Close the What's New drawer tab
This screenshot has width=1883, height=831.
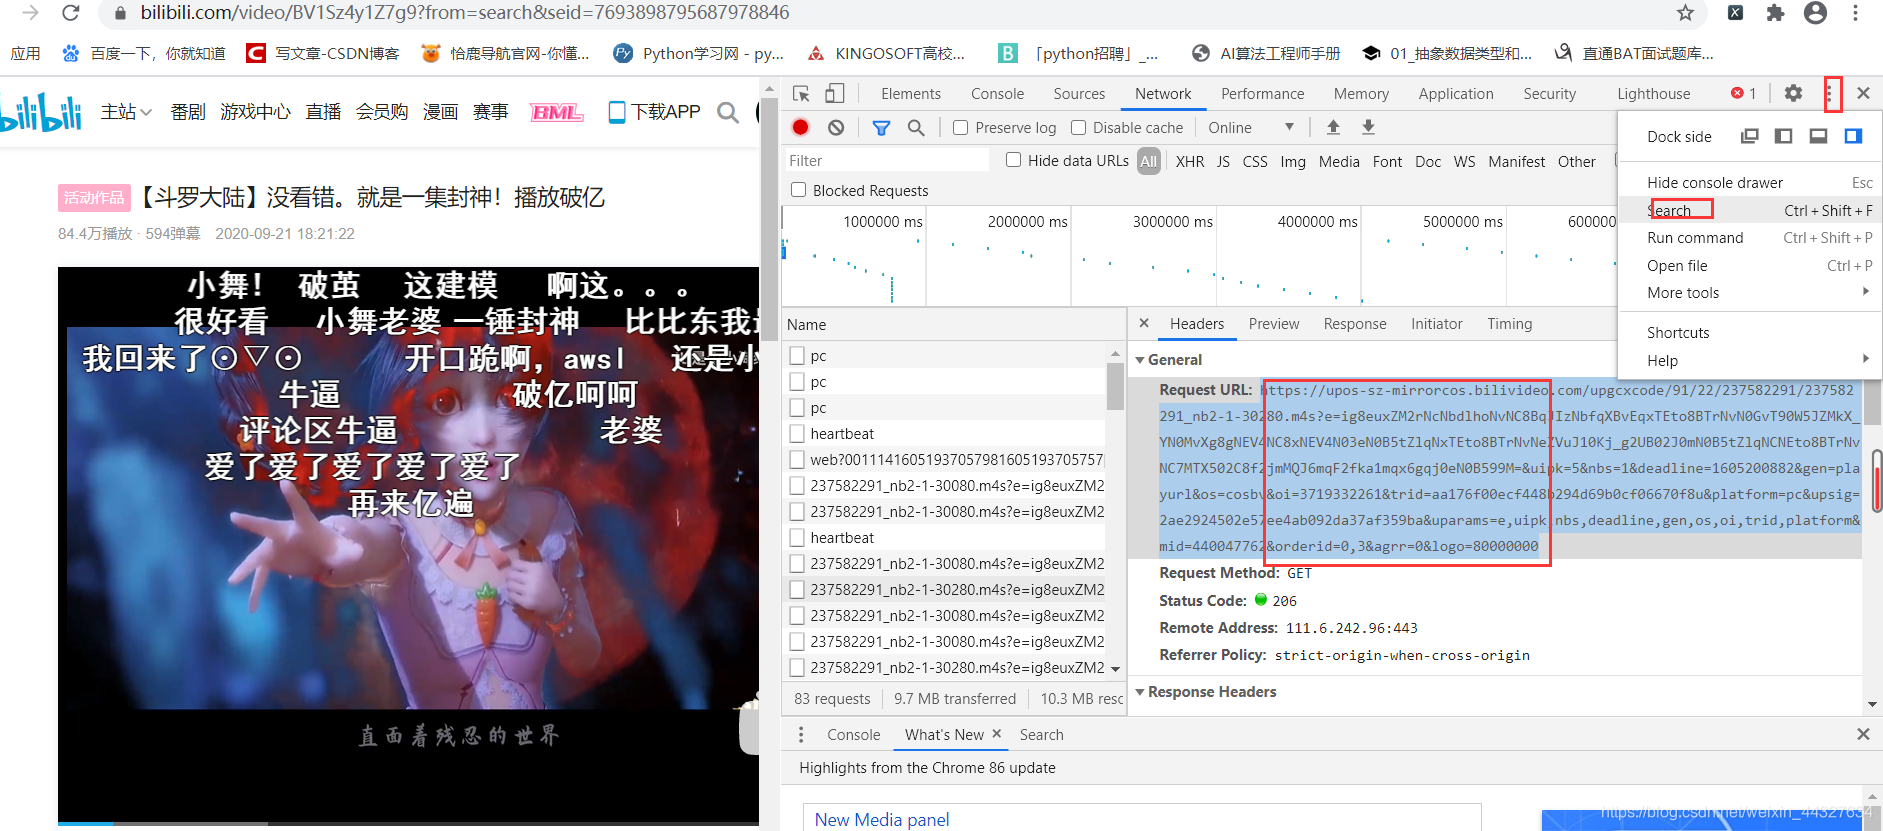(x=996, y=734)
